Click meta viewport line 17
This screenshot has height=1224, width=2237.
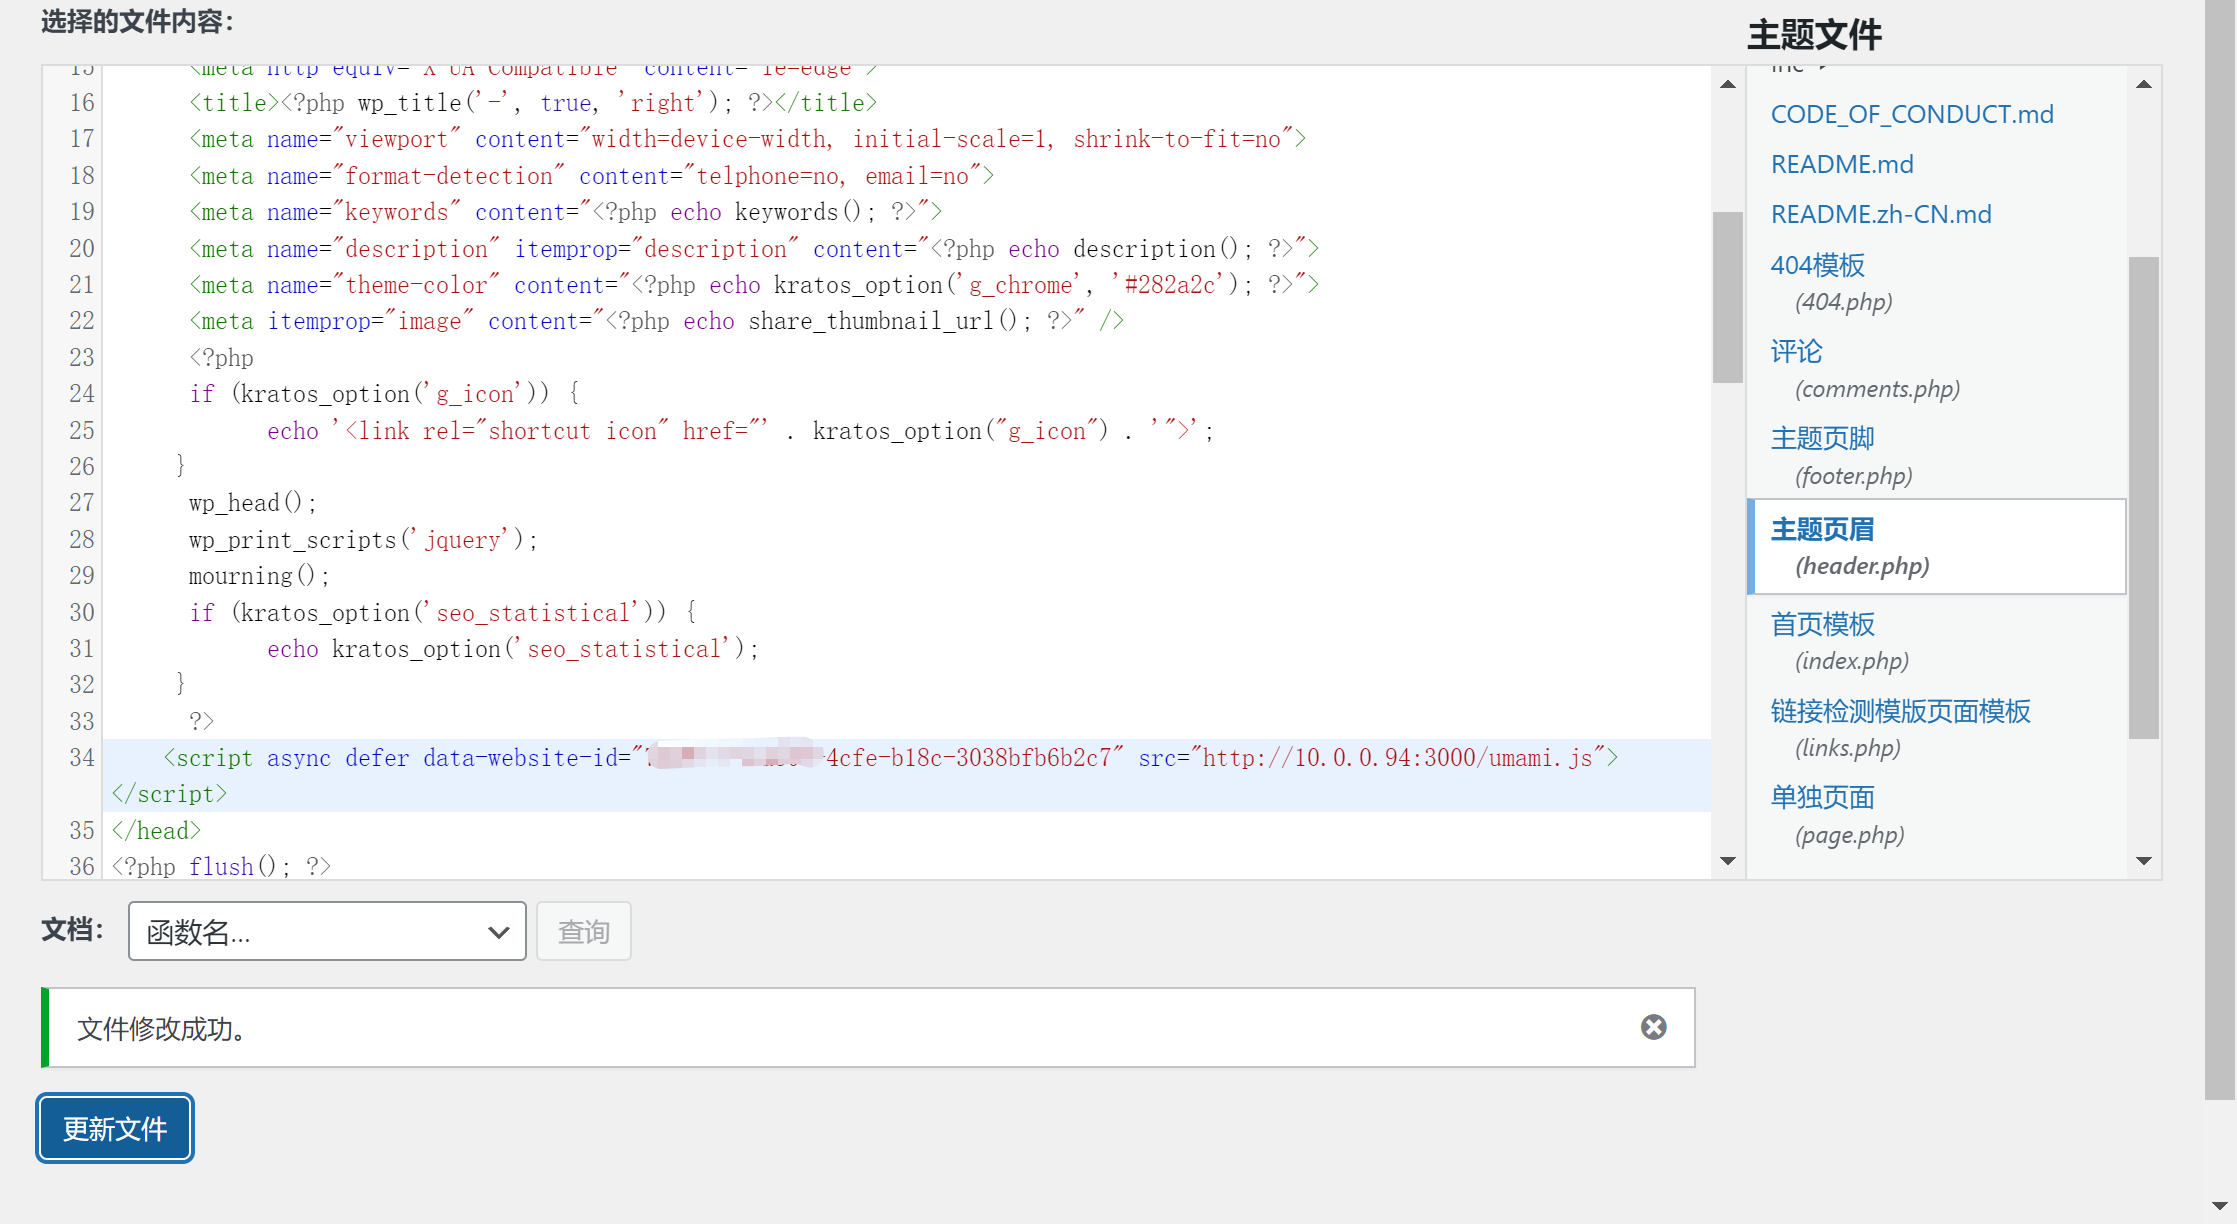747,139
